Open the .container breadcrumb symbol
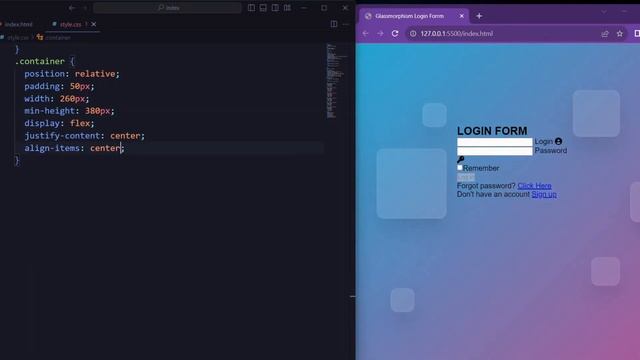 click(x=57, y=38)
